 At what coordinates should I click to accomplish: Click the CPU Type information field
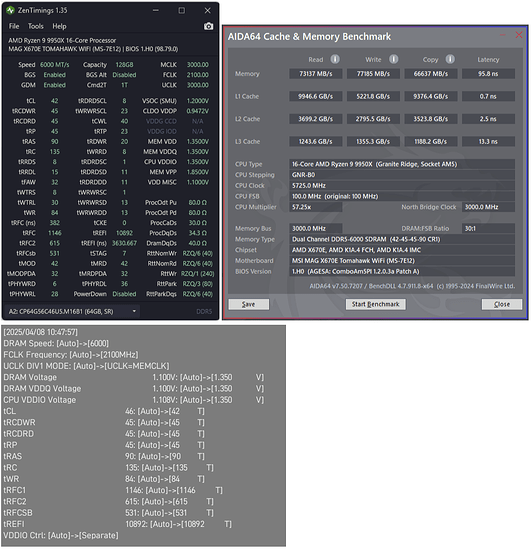(402, 164)
